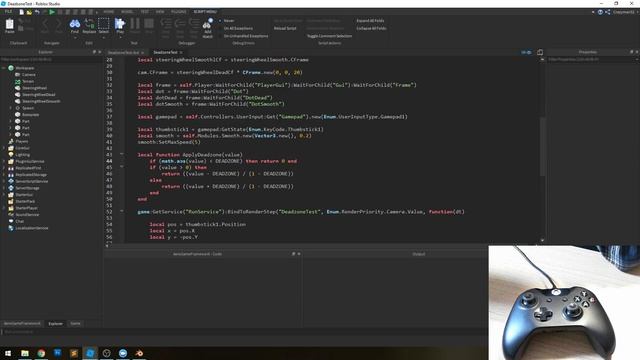
Task: Click the Step Into debugger icon
Action: 166,24
